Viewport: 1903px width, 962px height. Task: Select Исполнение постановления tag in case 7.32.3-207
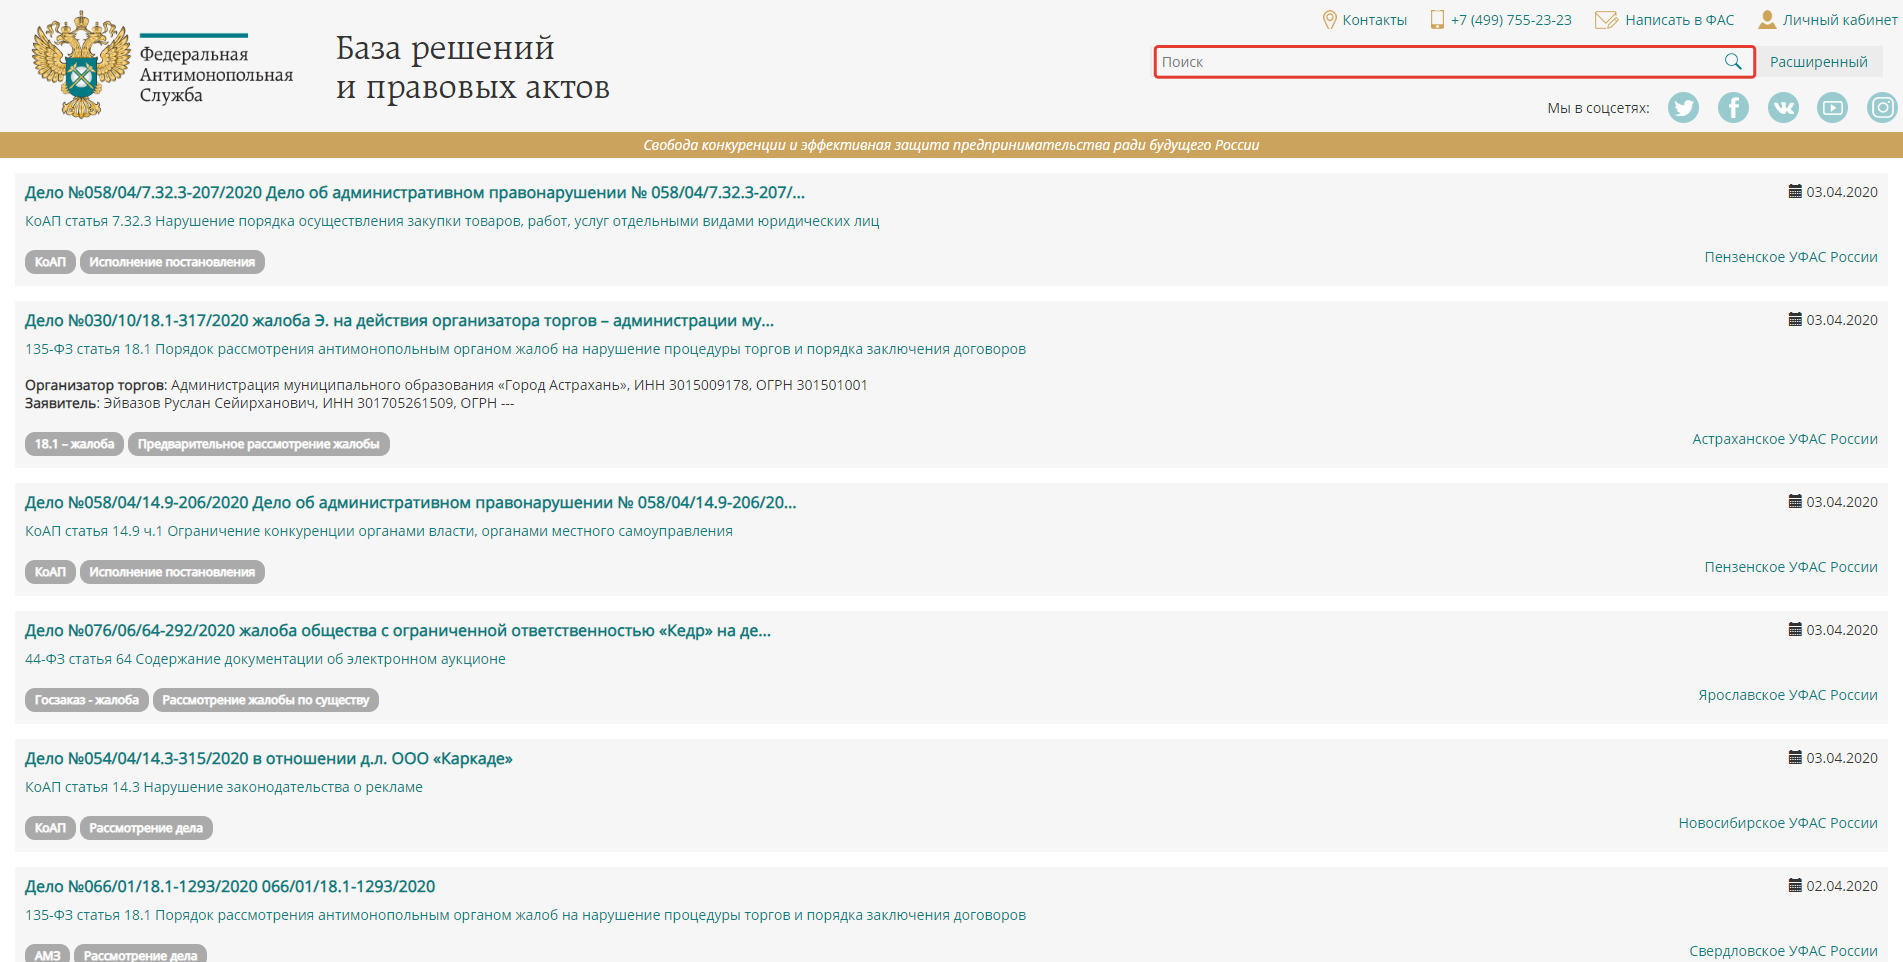tap(172, 262)
